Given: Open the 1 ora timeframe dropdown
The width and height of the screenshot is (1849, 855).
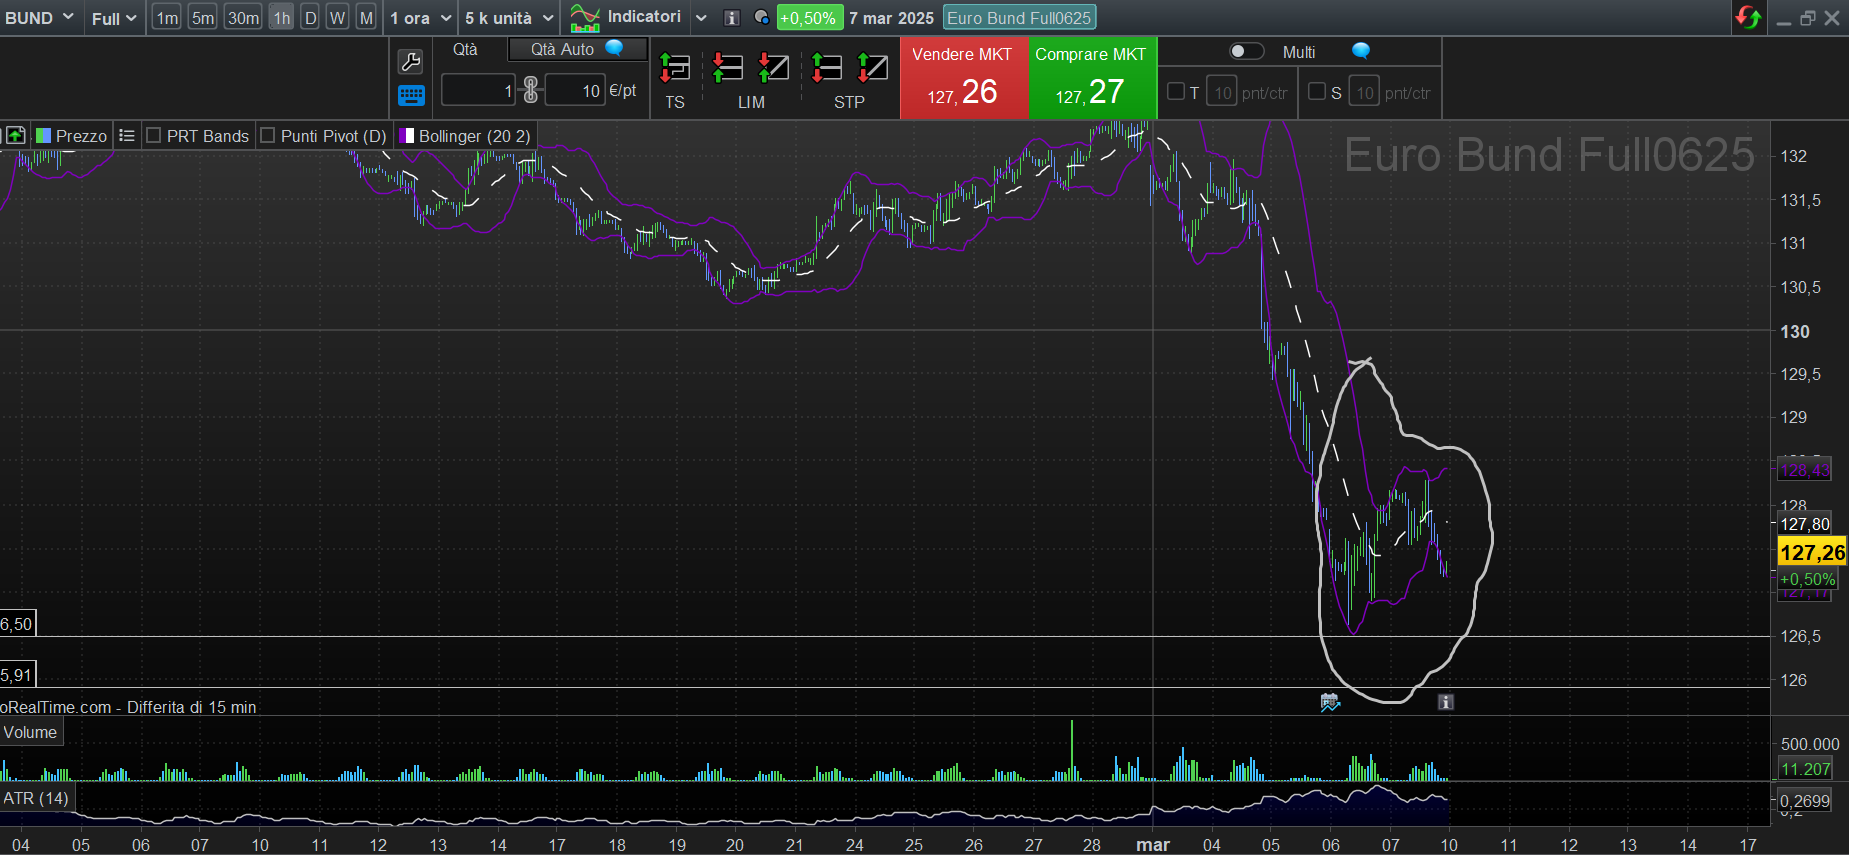Looking at the screenshot, I should click(421, 18).
